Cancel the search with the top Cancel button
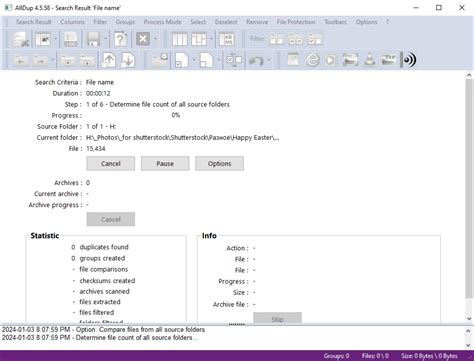474x361 pixels. tap(111, 164)
